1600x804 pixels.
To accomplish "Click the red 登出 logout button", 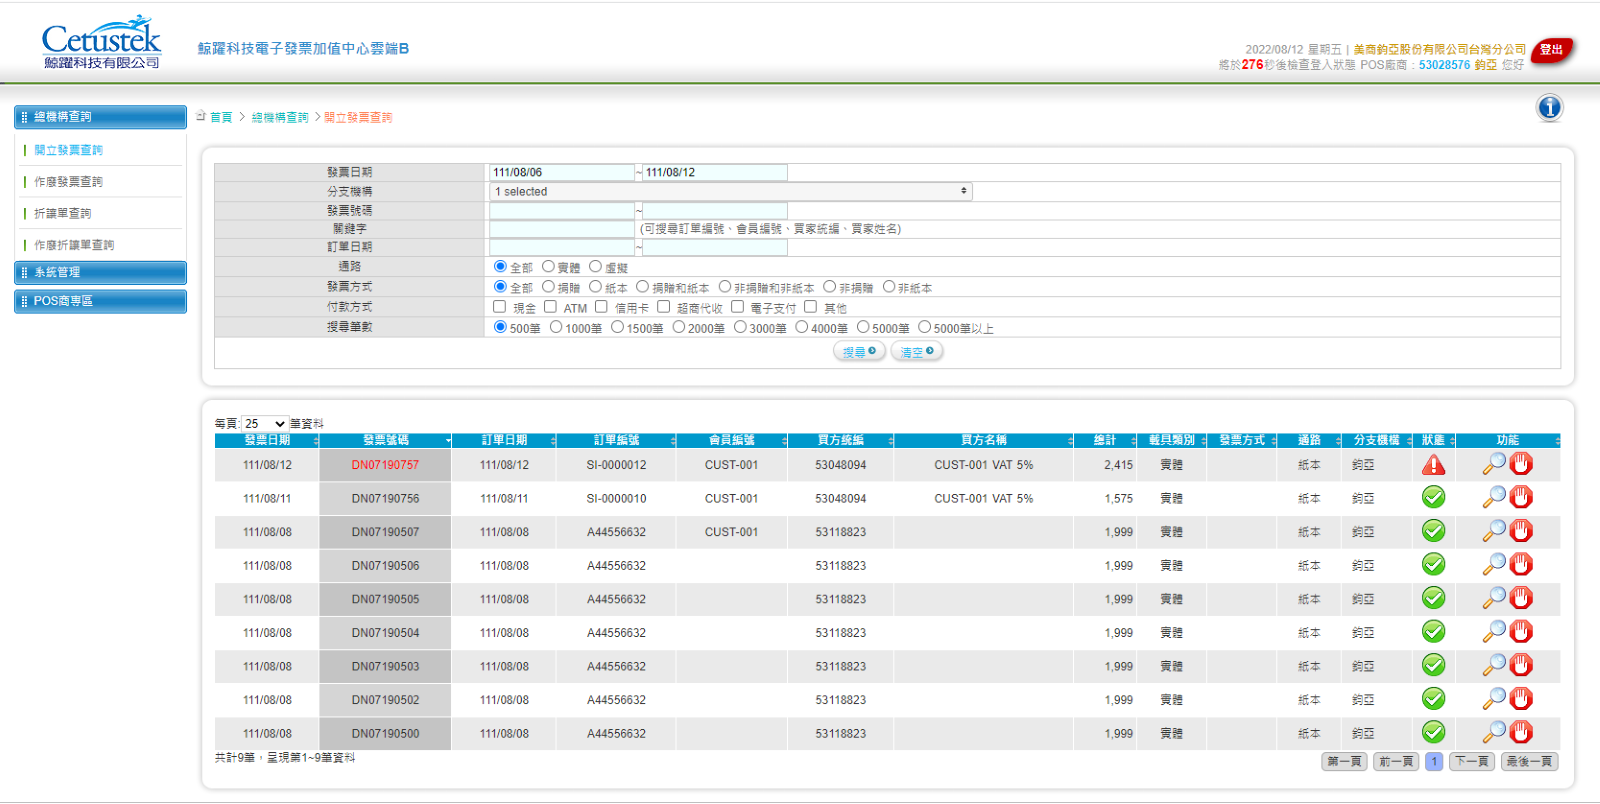I will pos(1552,50).
